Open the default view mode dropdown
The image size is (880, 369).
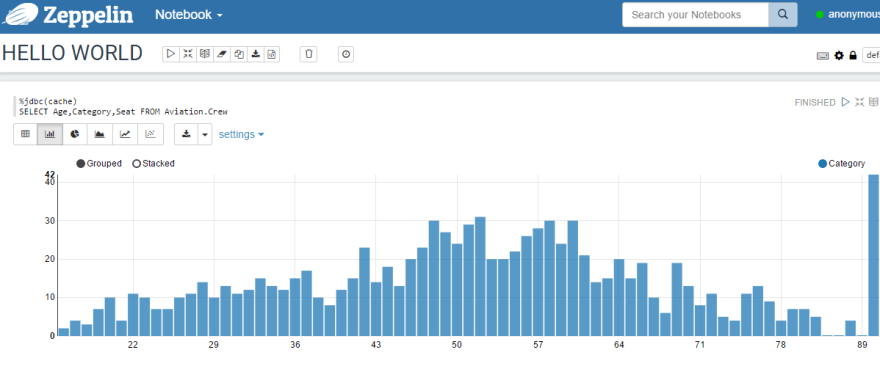pyautogui.click(x=871, y=55)
